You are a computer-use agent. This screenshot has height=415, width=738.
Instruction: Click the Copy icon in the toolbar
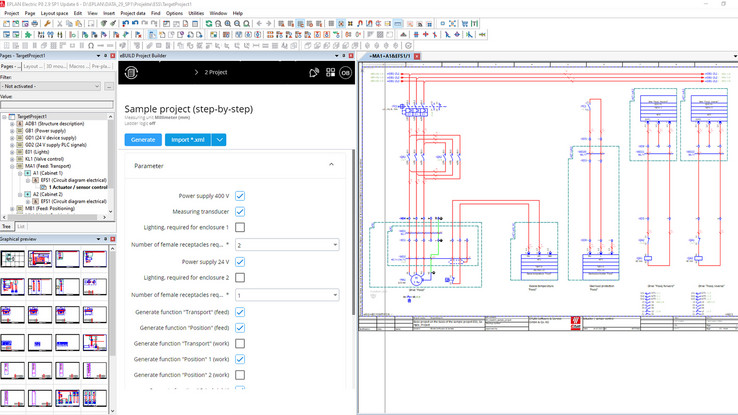[x=69, y=24]
